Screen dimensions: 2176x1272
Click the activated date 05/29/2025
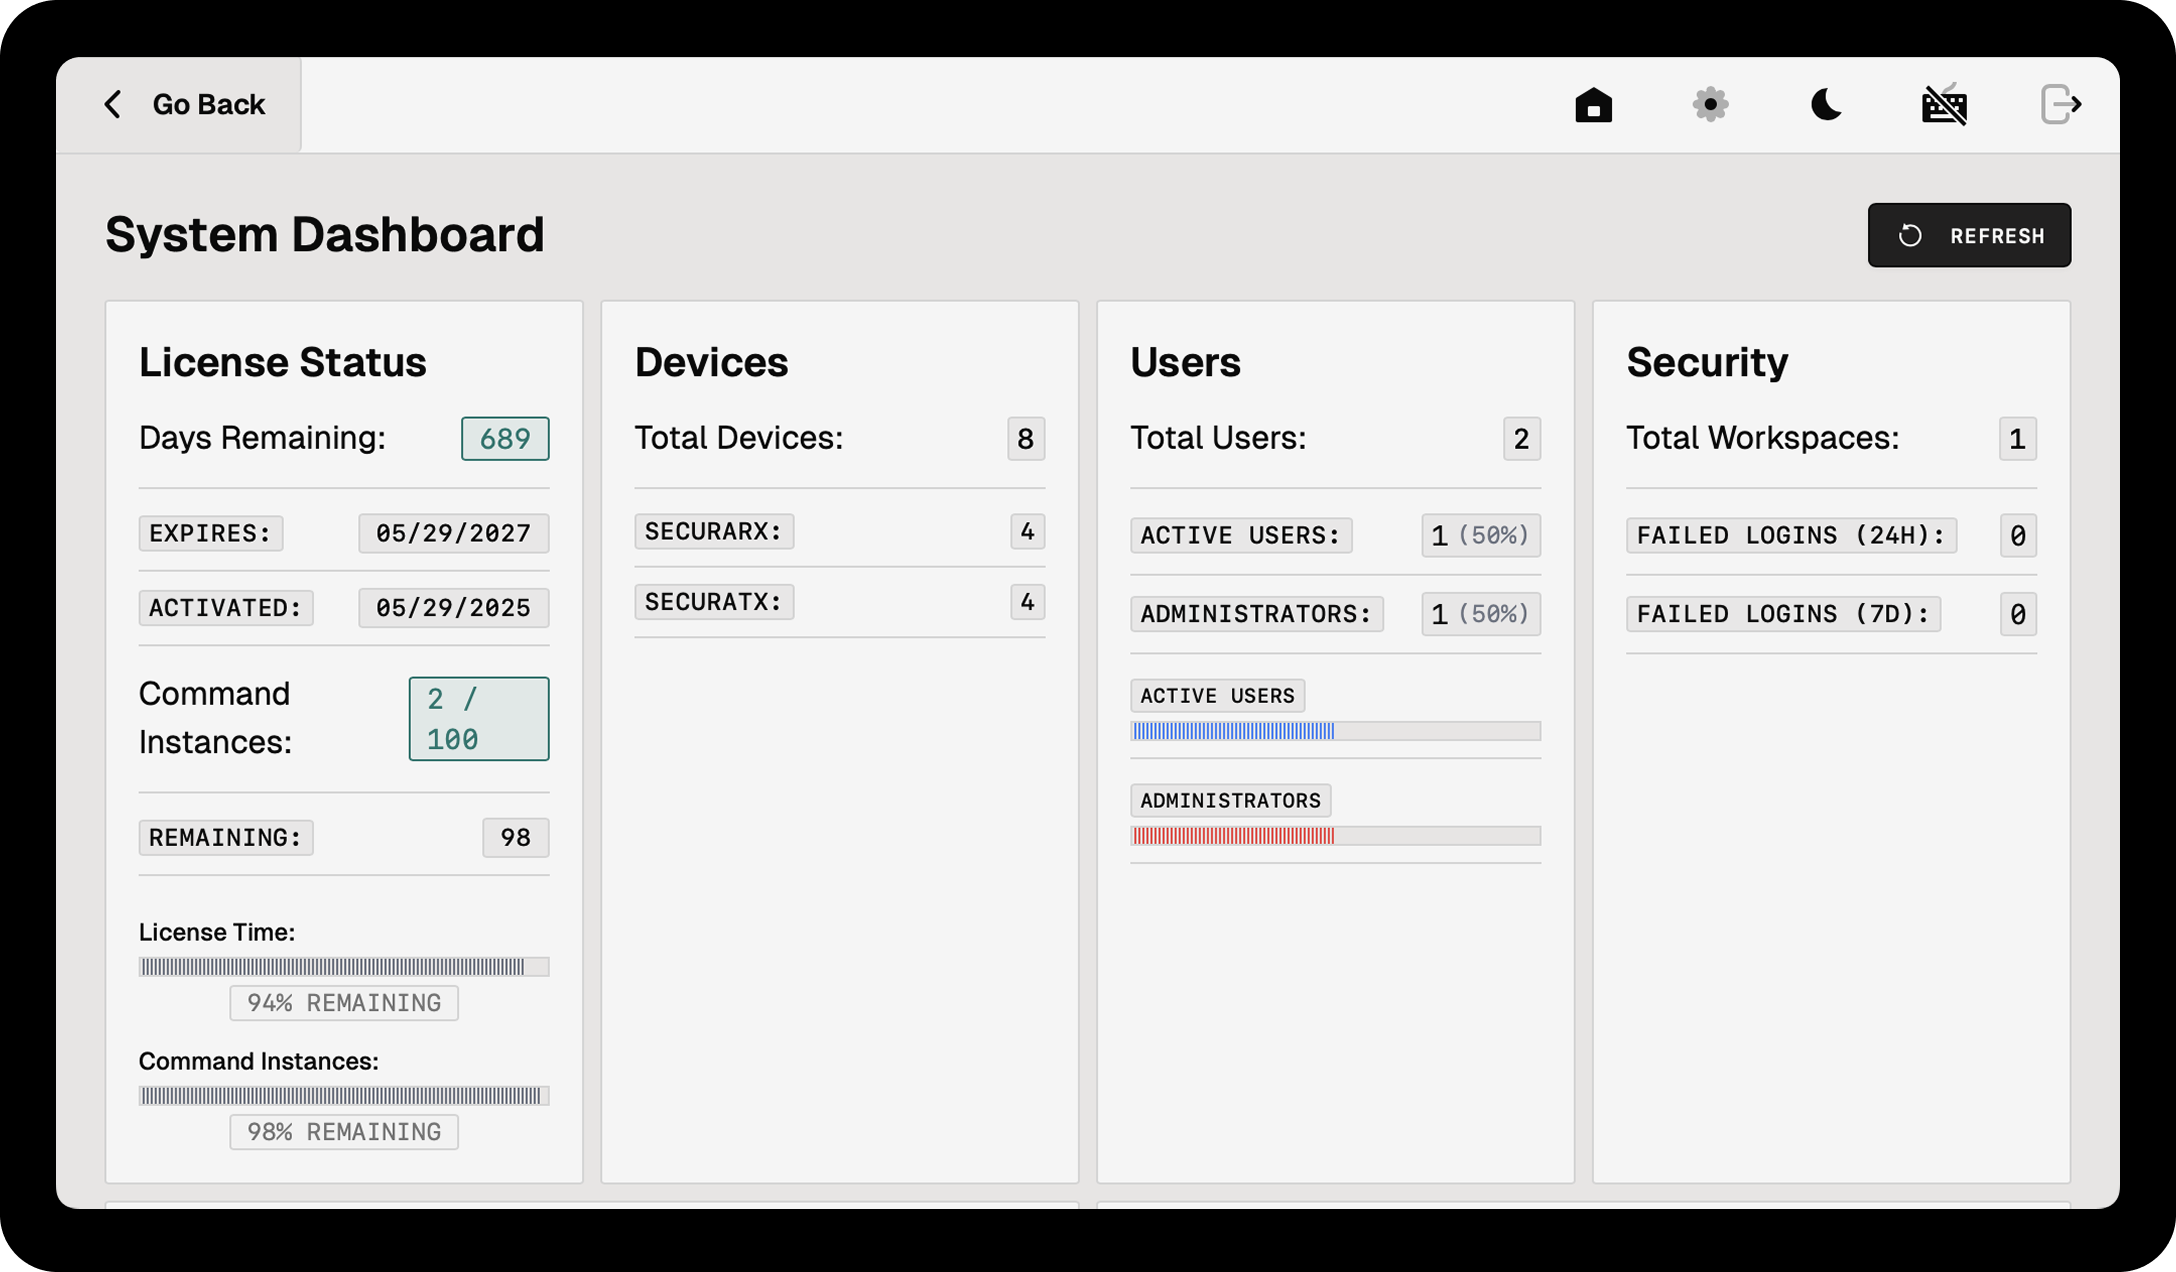click(x=453, y=608)
